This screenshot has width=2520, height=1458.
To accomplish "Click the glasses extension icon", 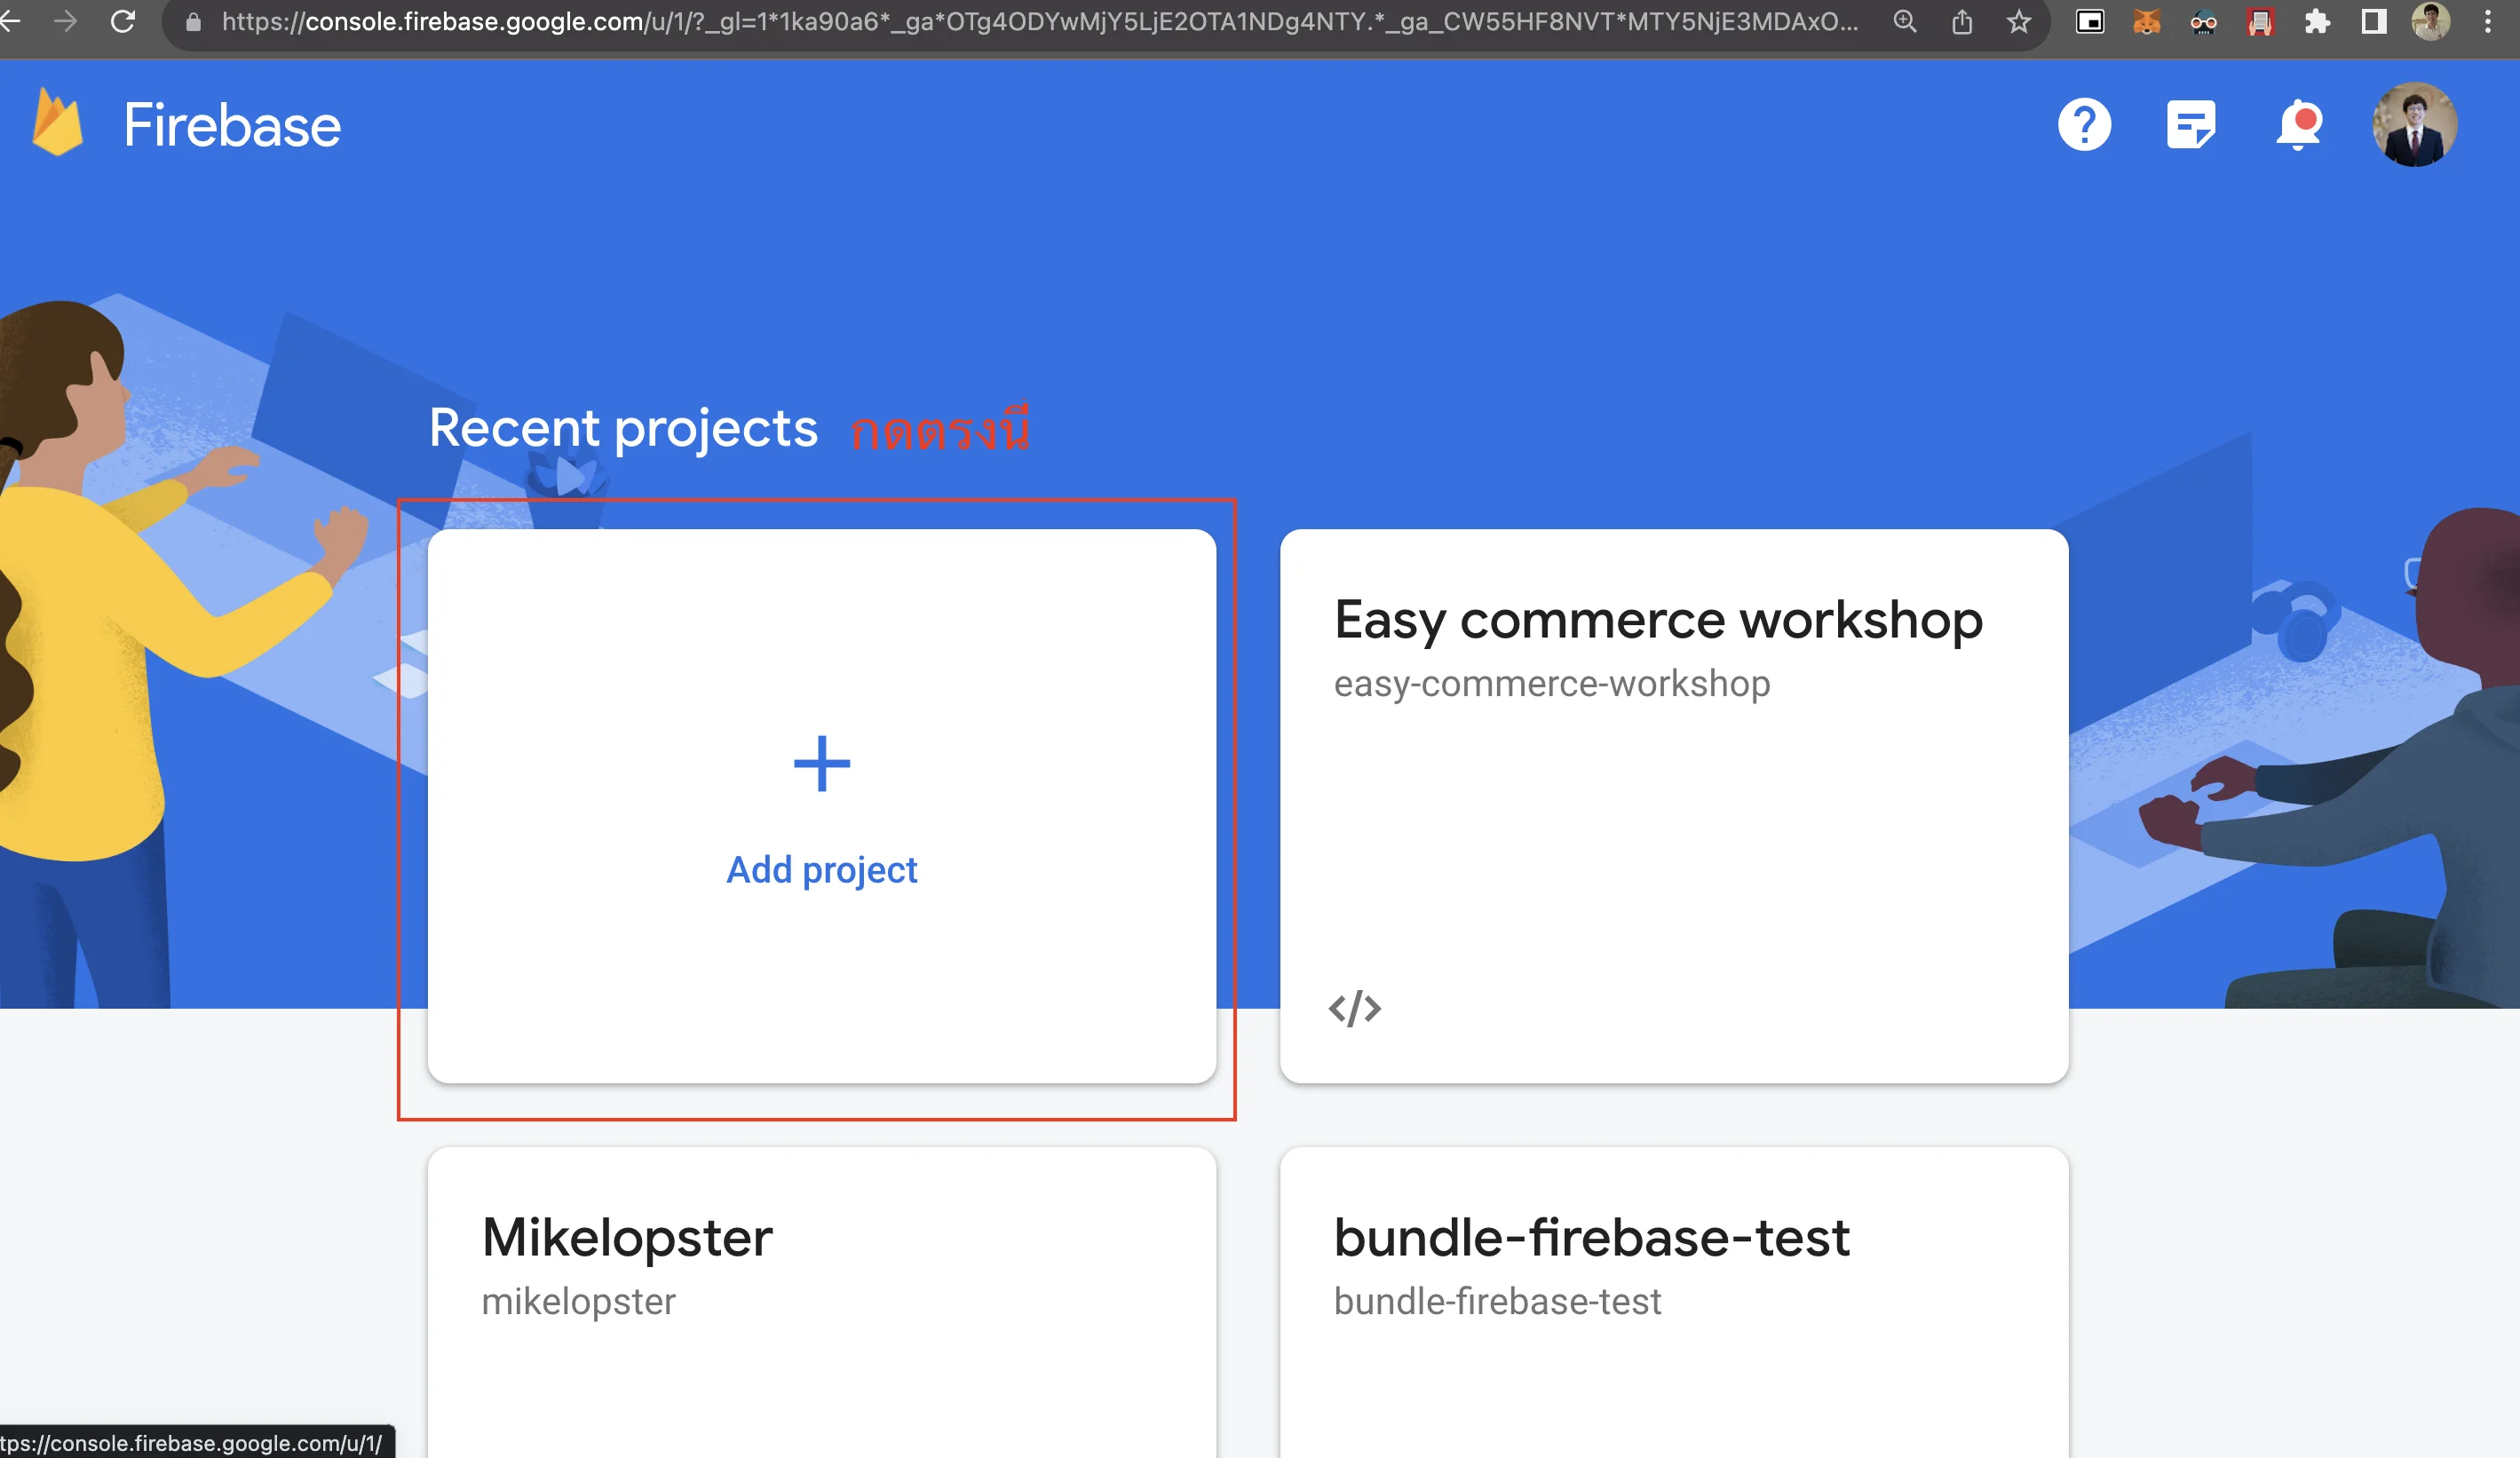I will 2203,22.
